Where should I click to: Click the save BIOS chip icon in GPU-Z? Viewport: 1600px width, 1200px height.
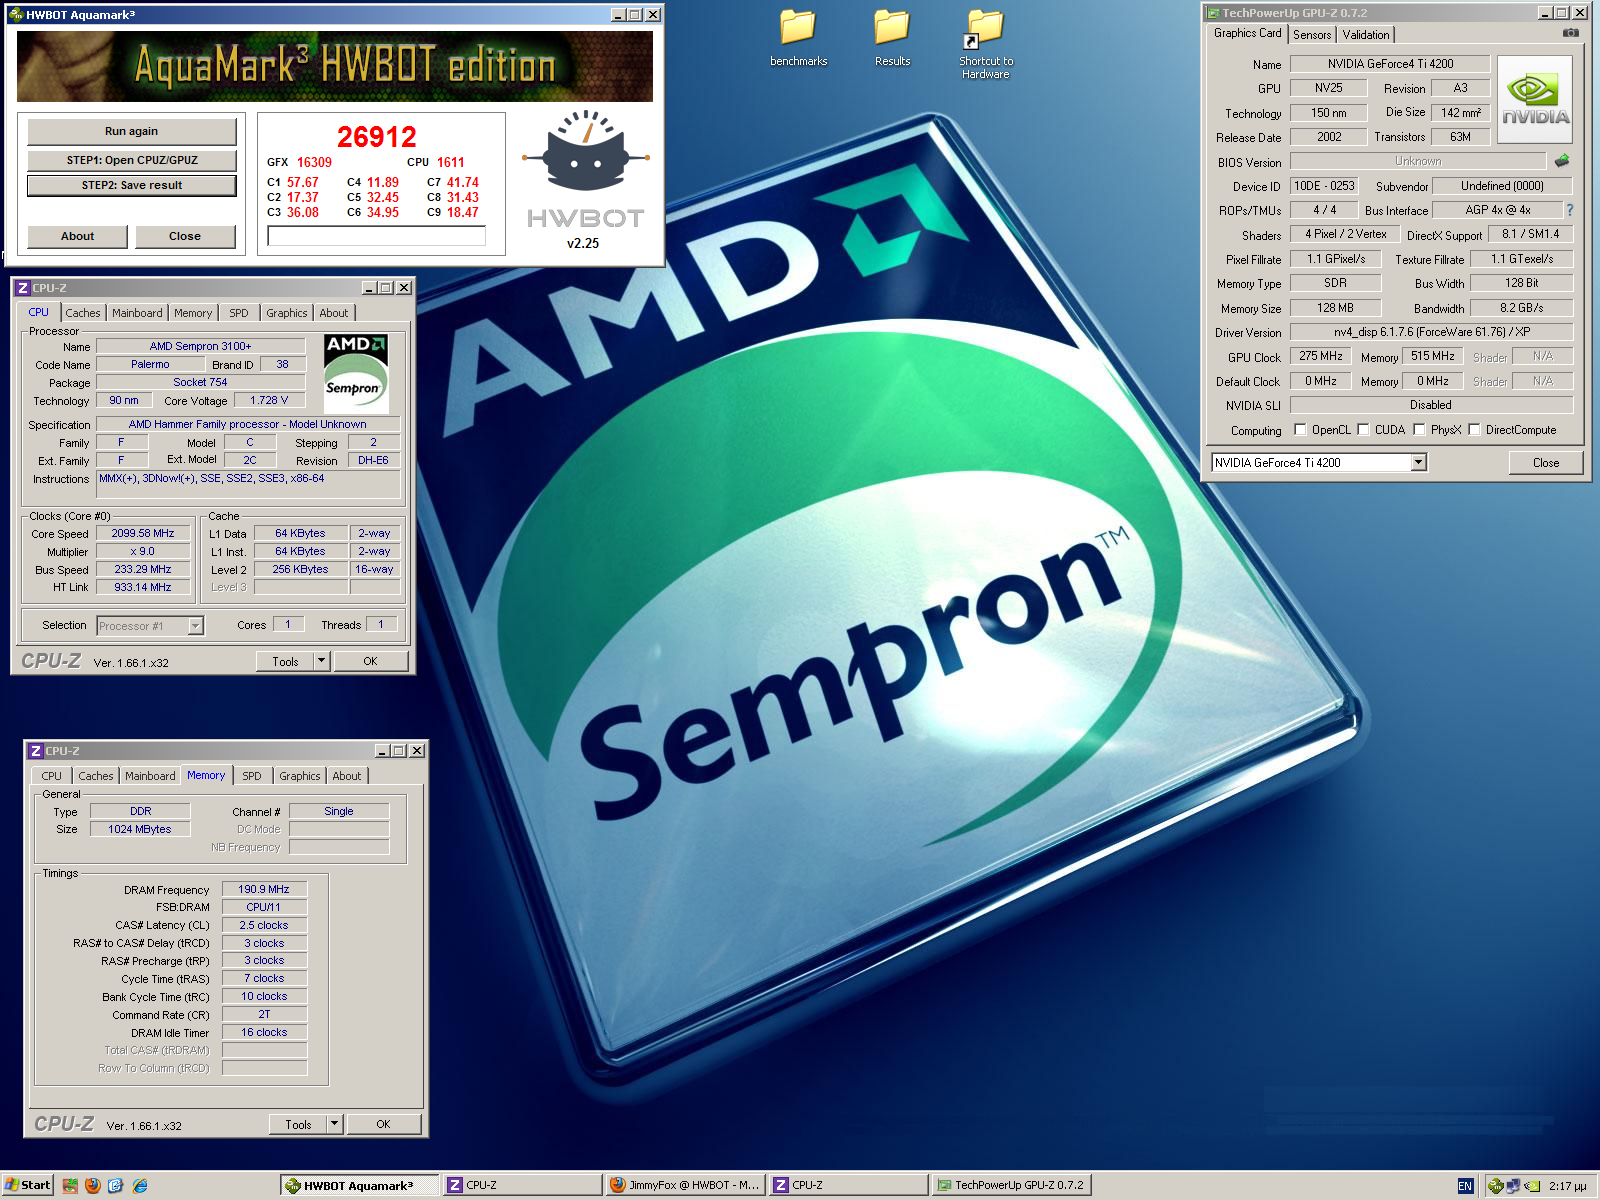click(1562, 160)
